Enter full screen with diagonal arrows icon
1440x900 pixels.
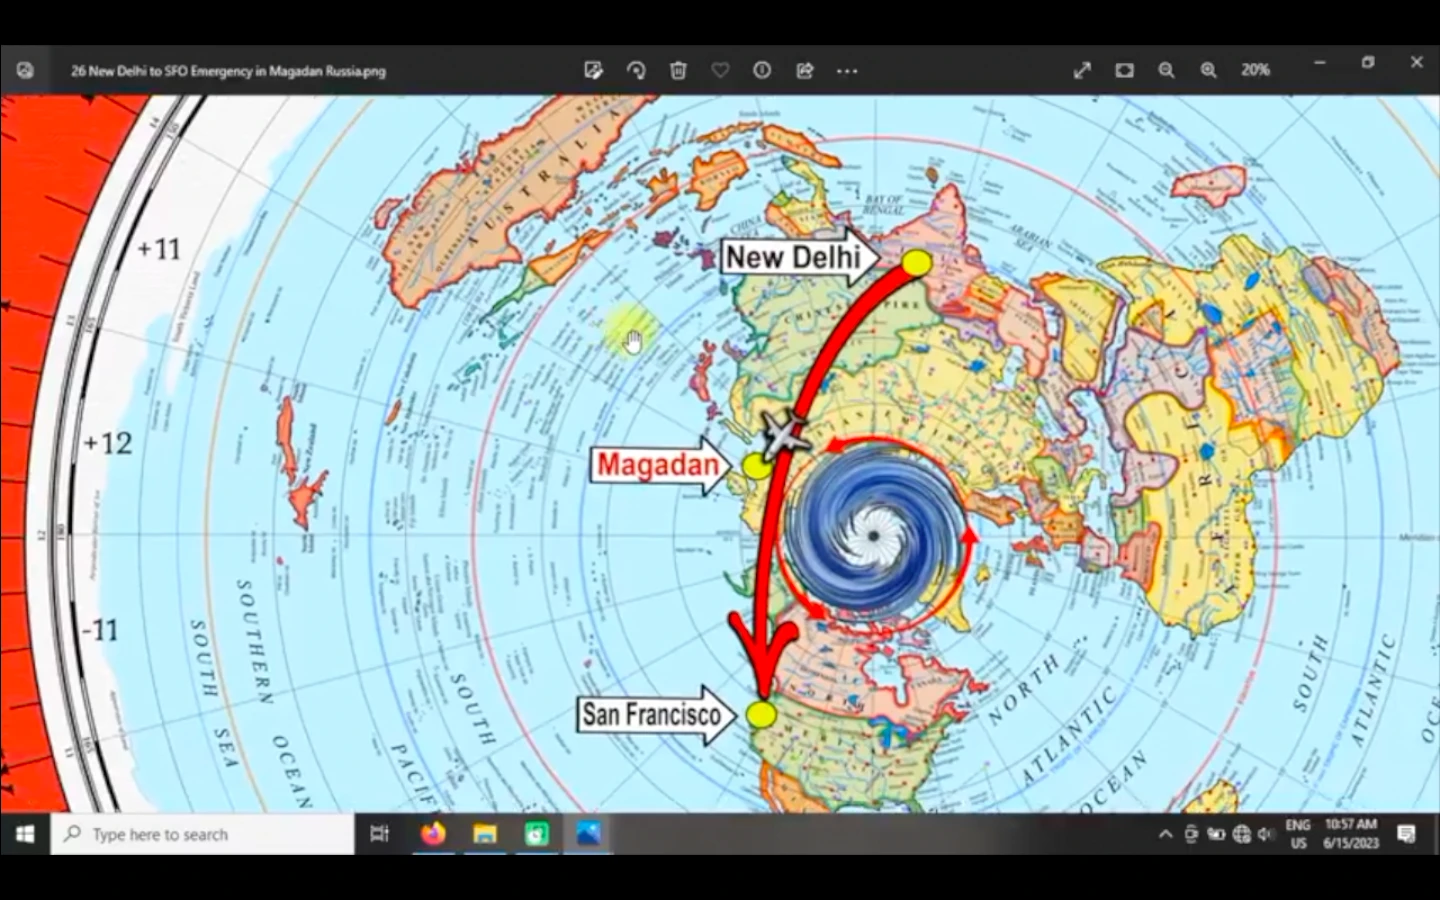pos(1082,70)
